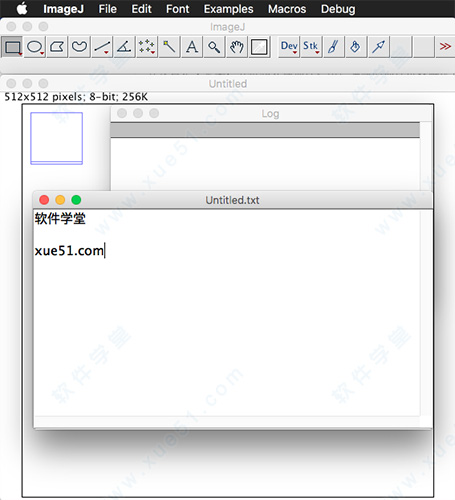Select the Angle tool
Screen dimensions: 455x500
pos(124,47)
